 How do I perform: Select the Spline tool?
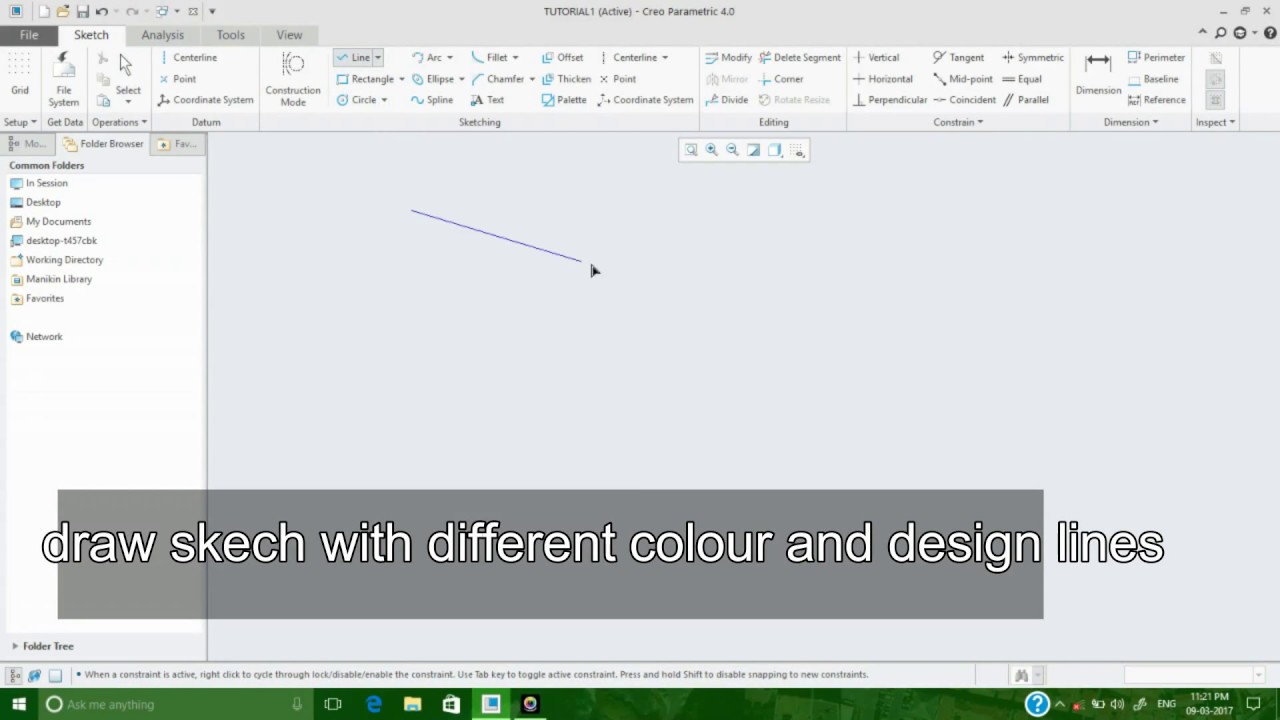pyautogui.click(x=432, y=100)
